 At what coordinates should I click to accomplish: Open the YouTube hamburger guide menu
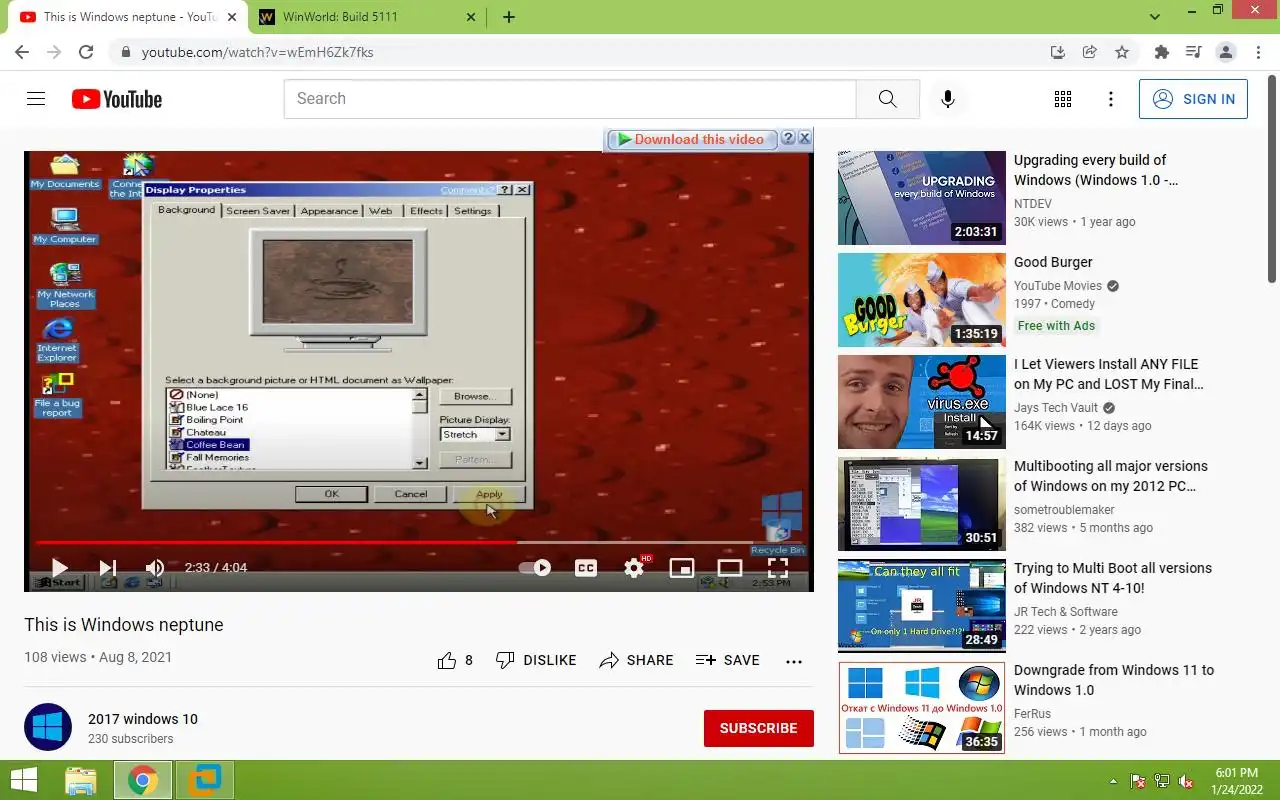point(36,99)
